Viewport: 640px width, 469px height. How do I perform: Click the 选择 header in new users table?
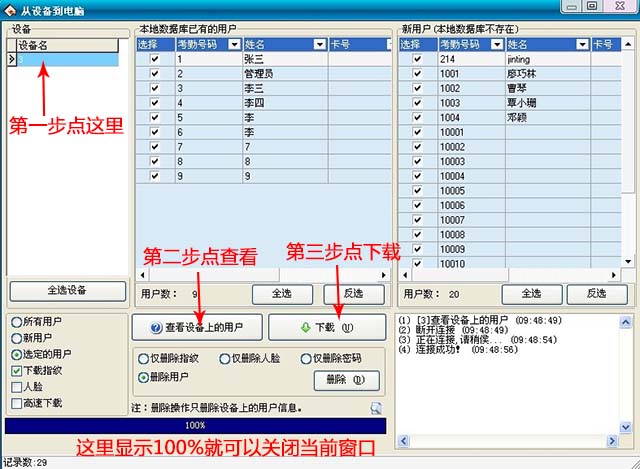point(418,44)
